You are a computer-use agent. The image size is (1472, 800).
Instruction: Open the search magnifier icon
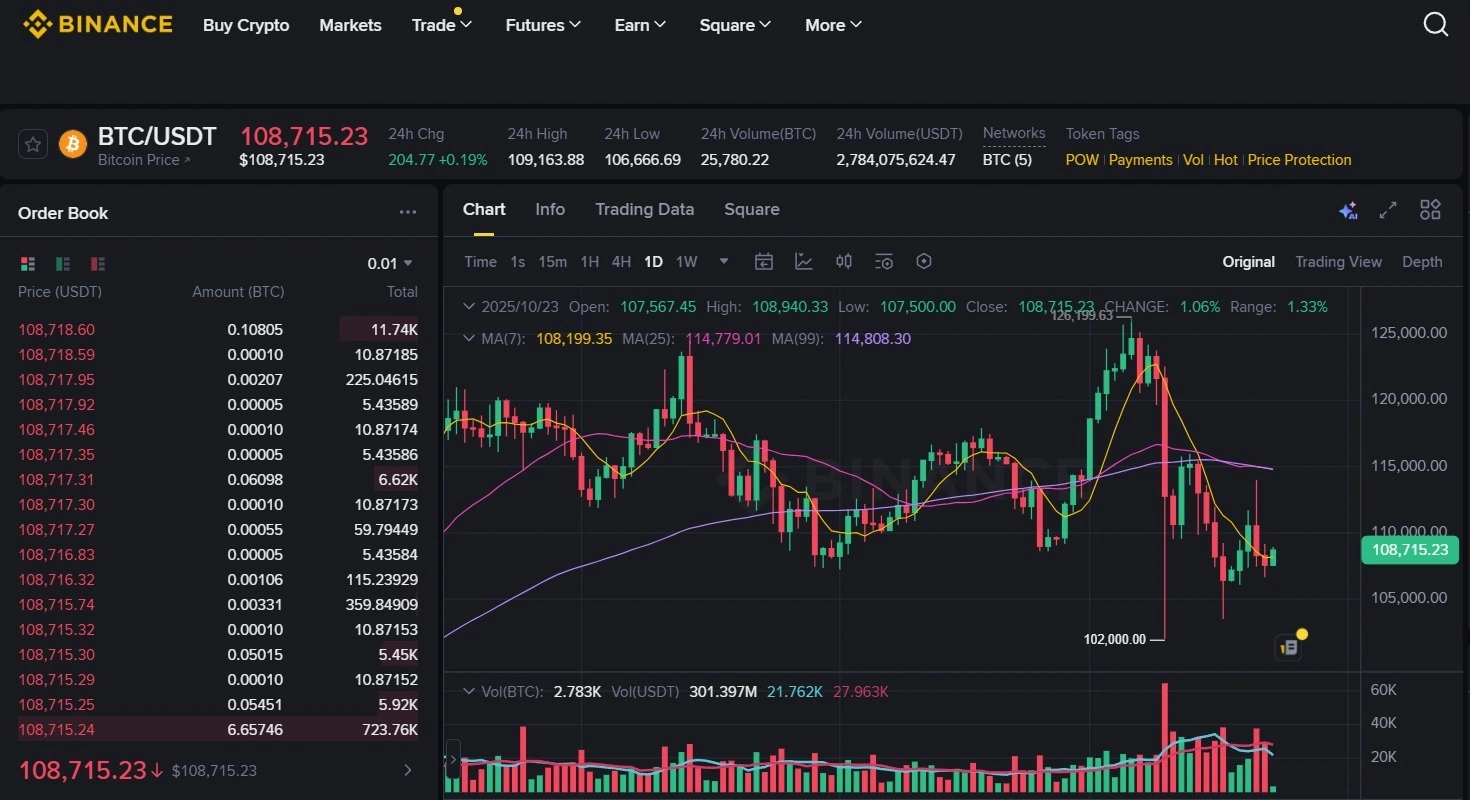tap(1435, 25)
